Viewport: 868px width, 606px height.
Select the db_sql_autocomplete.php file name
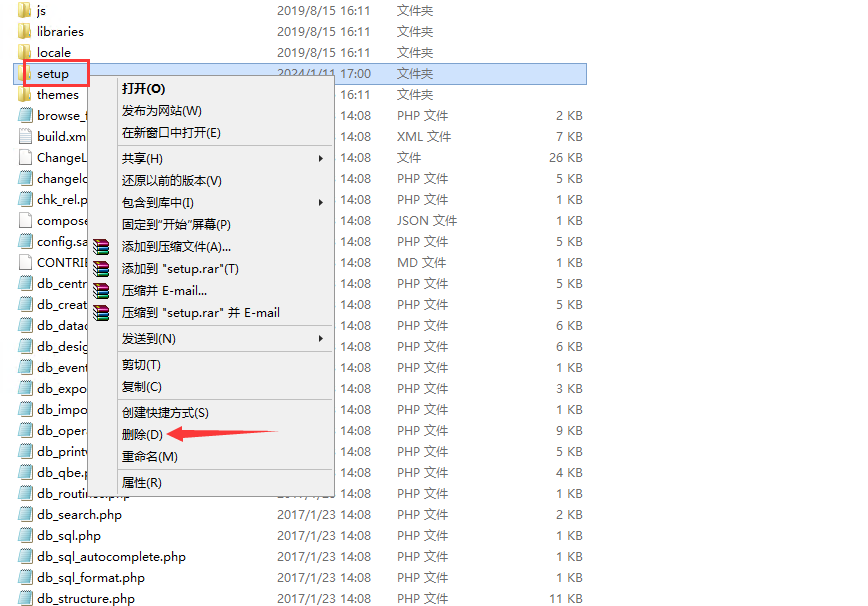111,556
